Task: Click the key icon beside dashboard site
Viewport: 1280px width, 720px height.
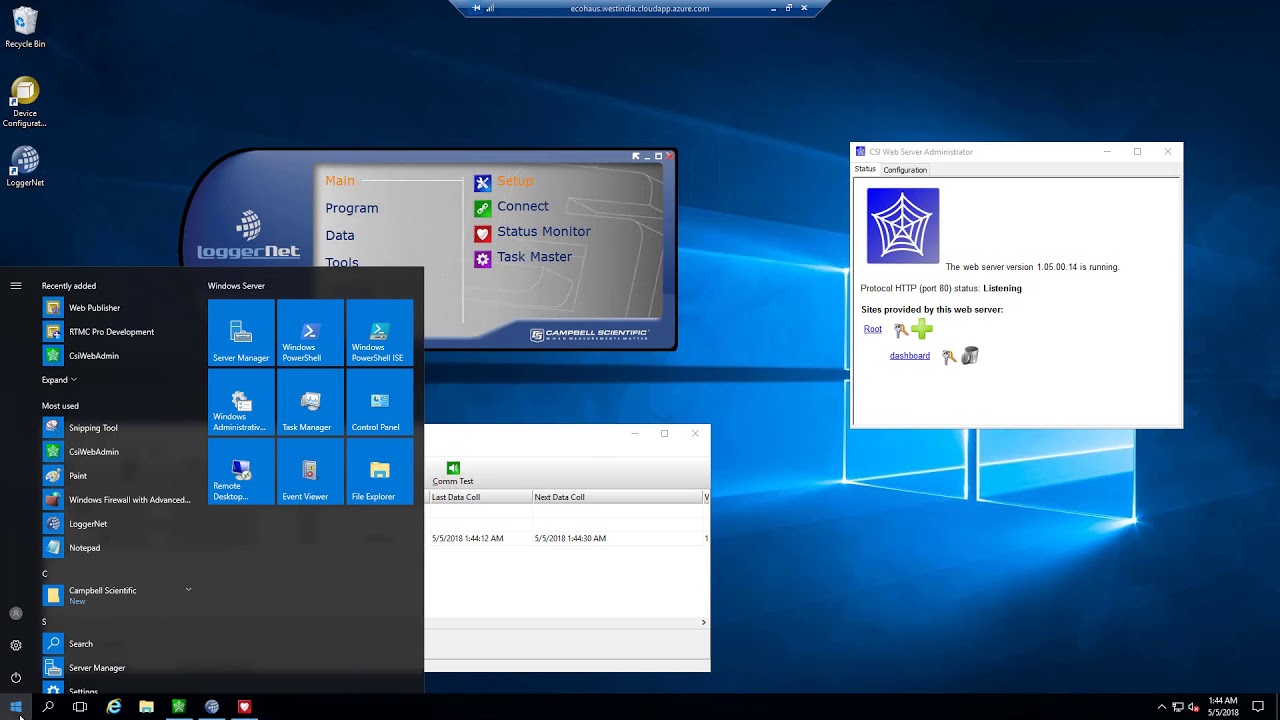Action: tap(949, 356)
